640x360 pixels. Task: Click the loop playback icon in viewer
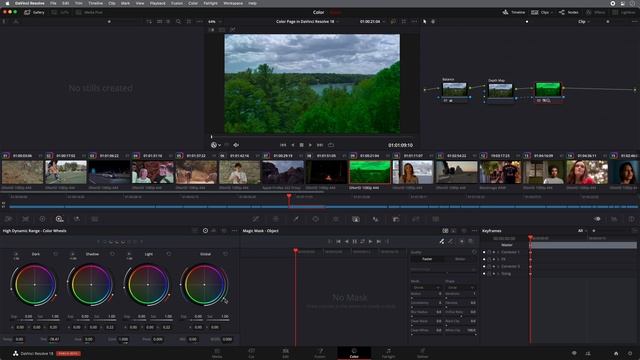[x=331, y=145]
